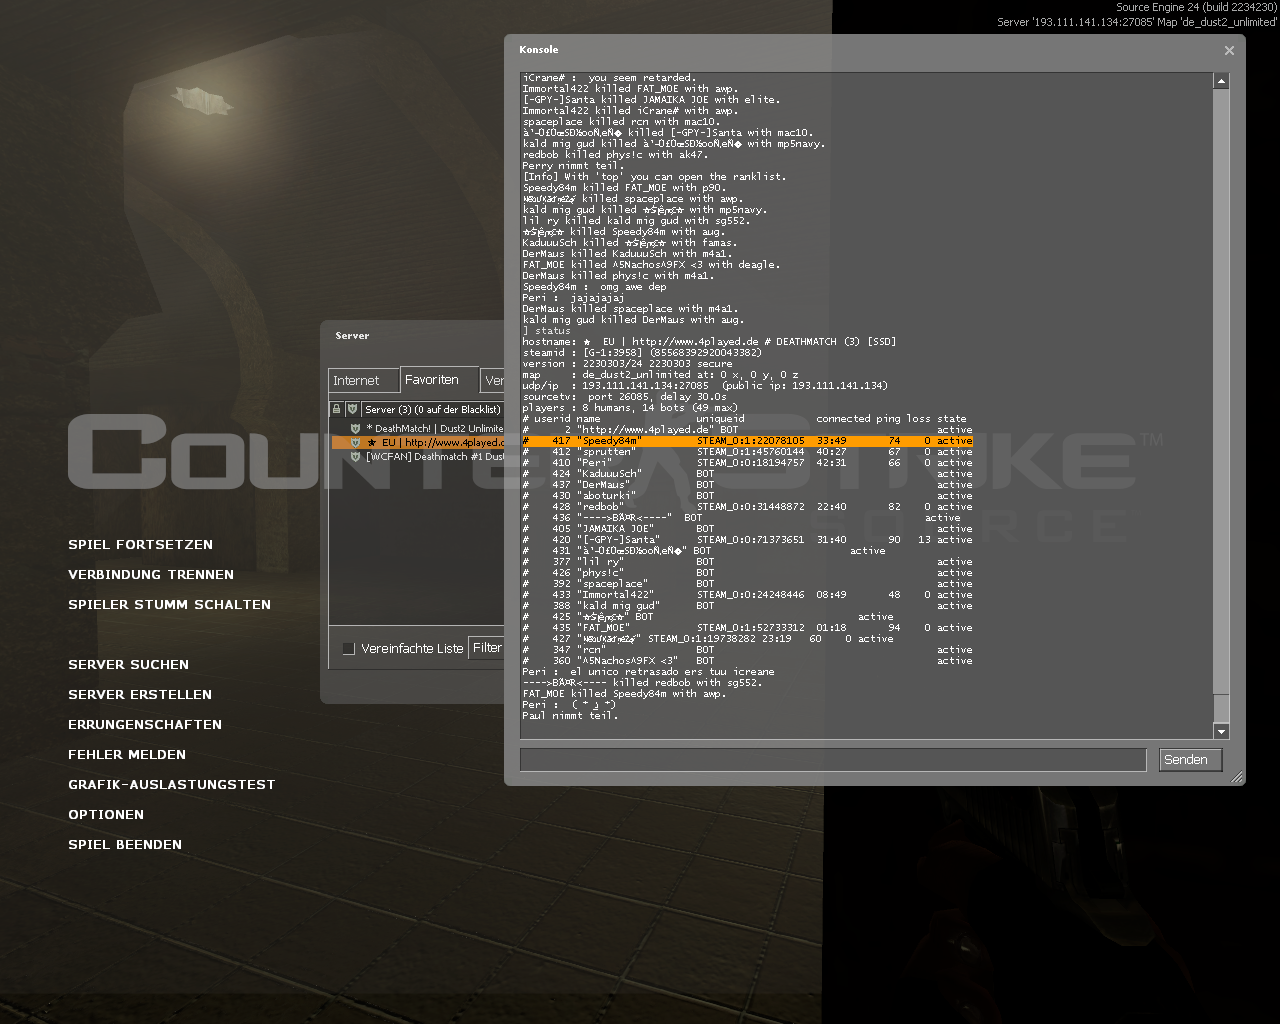
Task: Click the console scrollbar up arrow
Action: 1221,80
